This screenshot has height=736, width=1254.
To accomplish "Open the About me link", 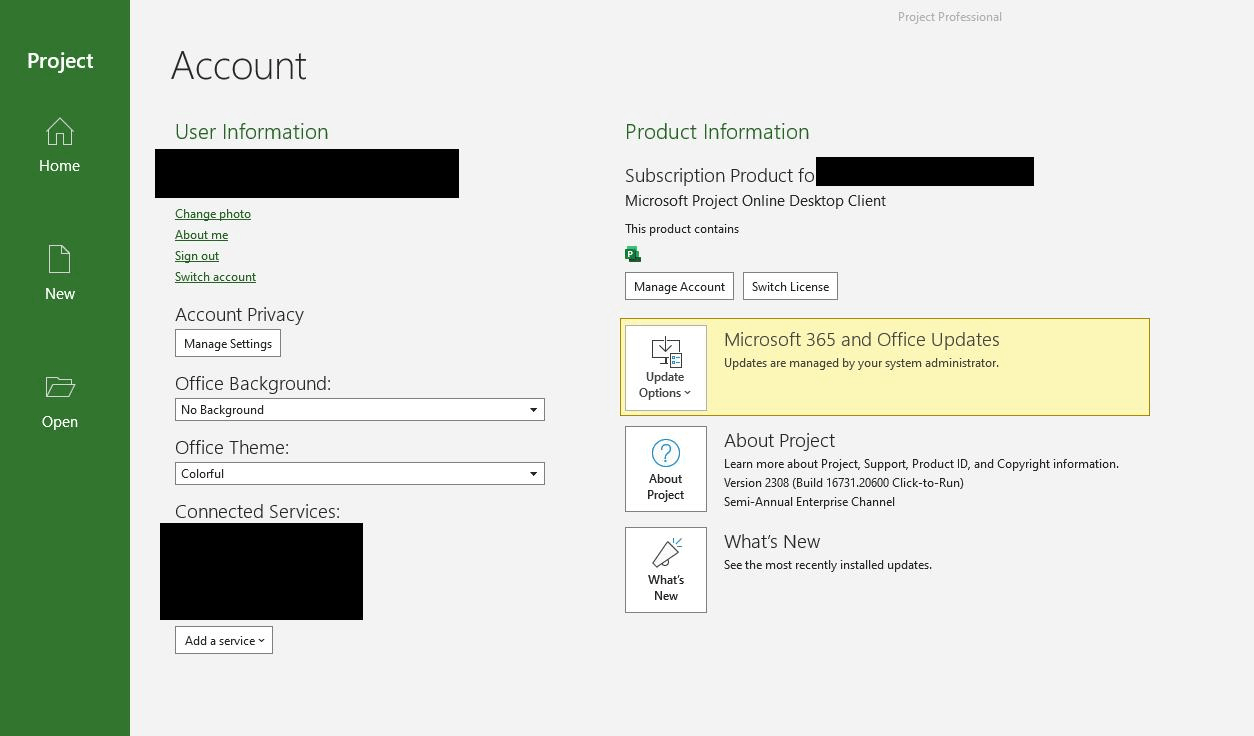I will coord(201,234).
